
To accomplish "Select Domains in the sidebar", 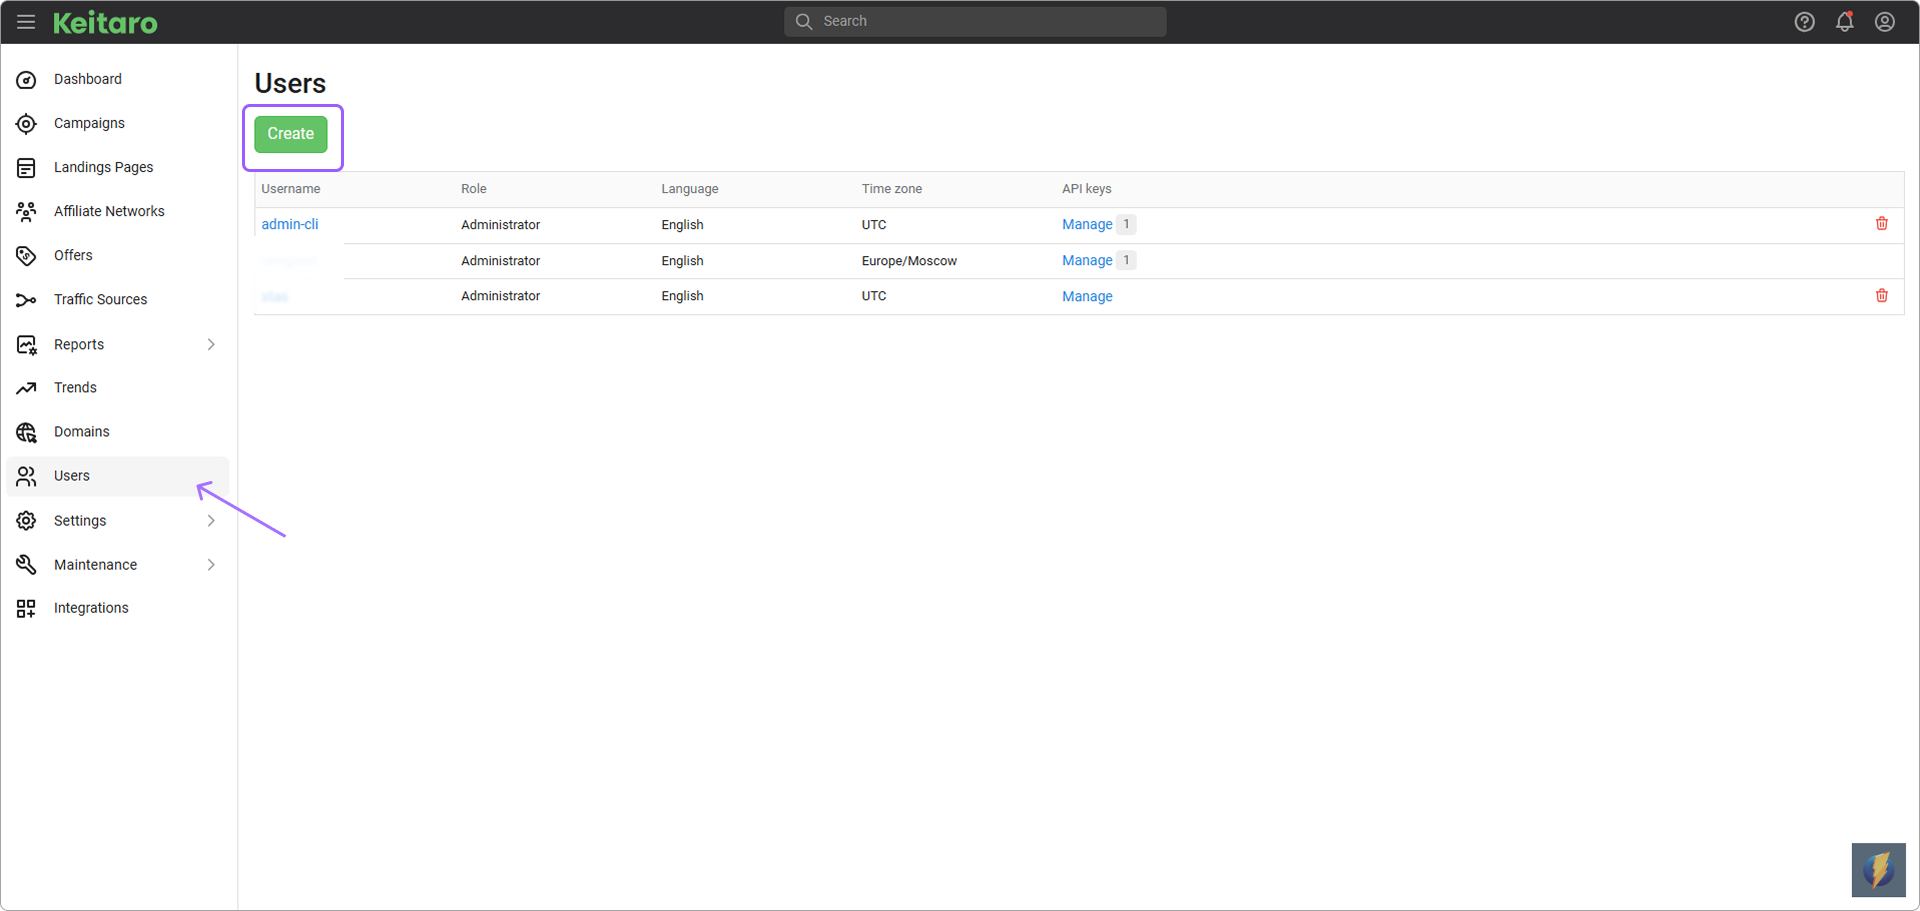I will click(82, 432).
